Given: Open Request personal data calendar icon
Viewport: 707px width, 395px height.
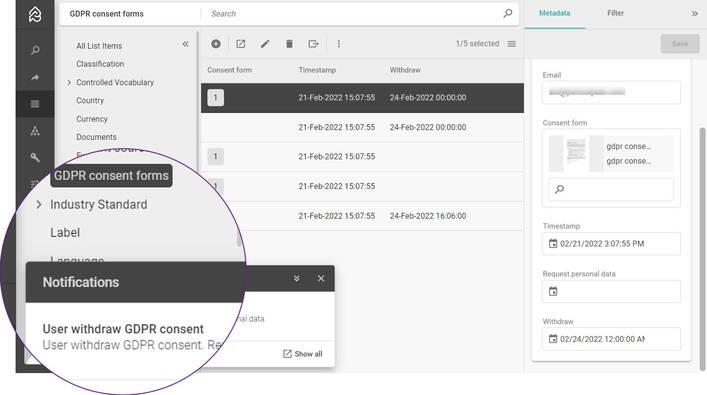Looking at the screenshot, I should click(x=553, y=291).
